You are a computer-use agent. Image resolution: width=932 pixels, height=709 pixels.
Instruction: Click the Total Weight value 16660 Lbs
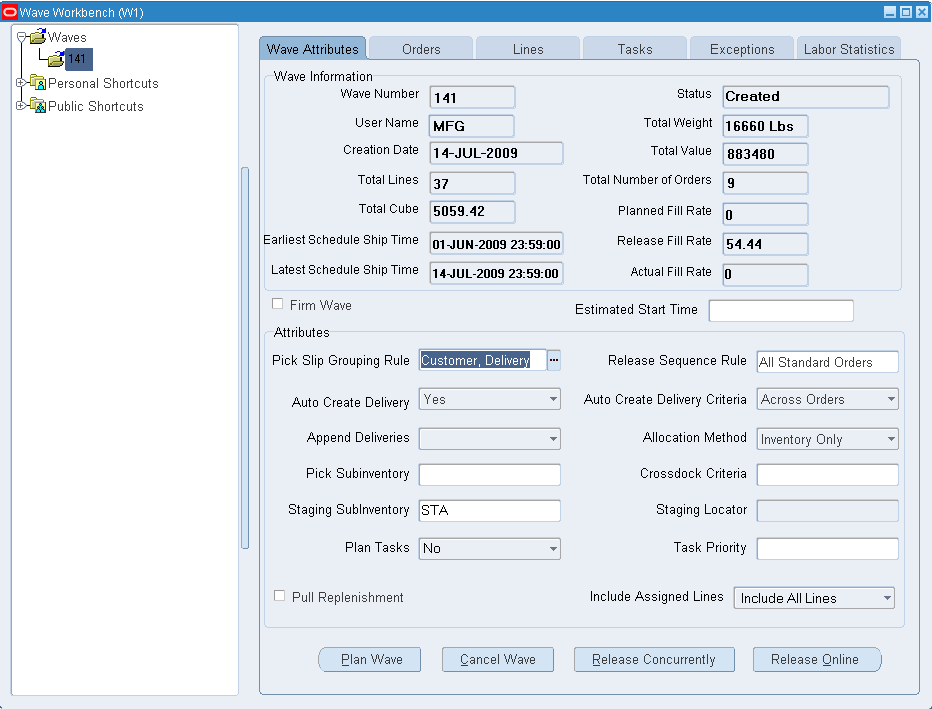pyautogui.click(x=766, y=126)
